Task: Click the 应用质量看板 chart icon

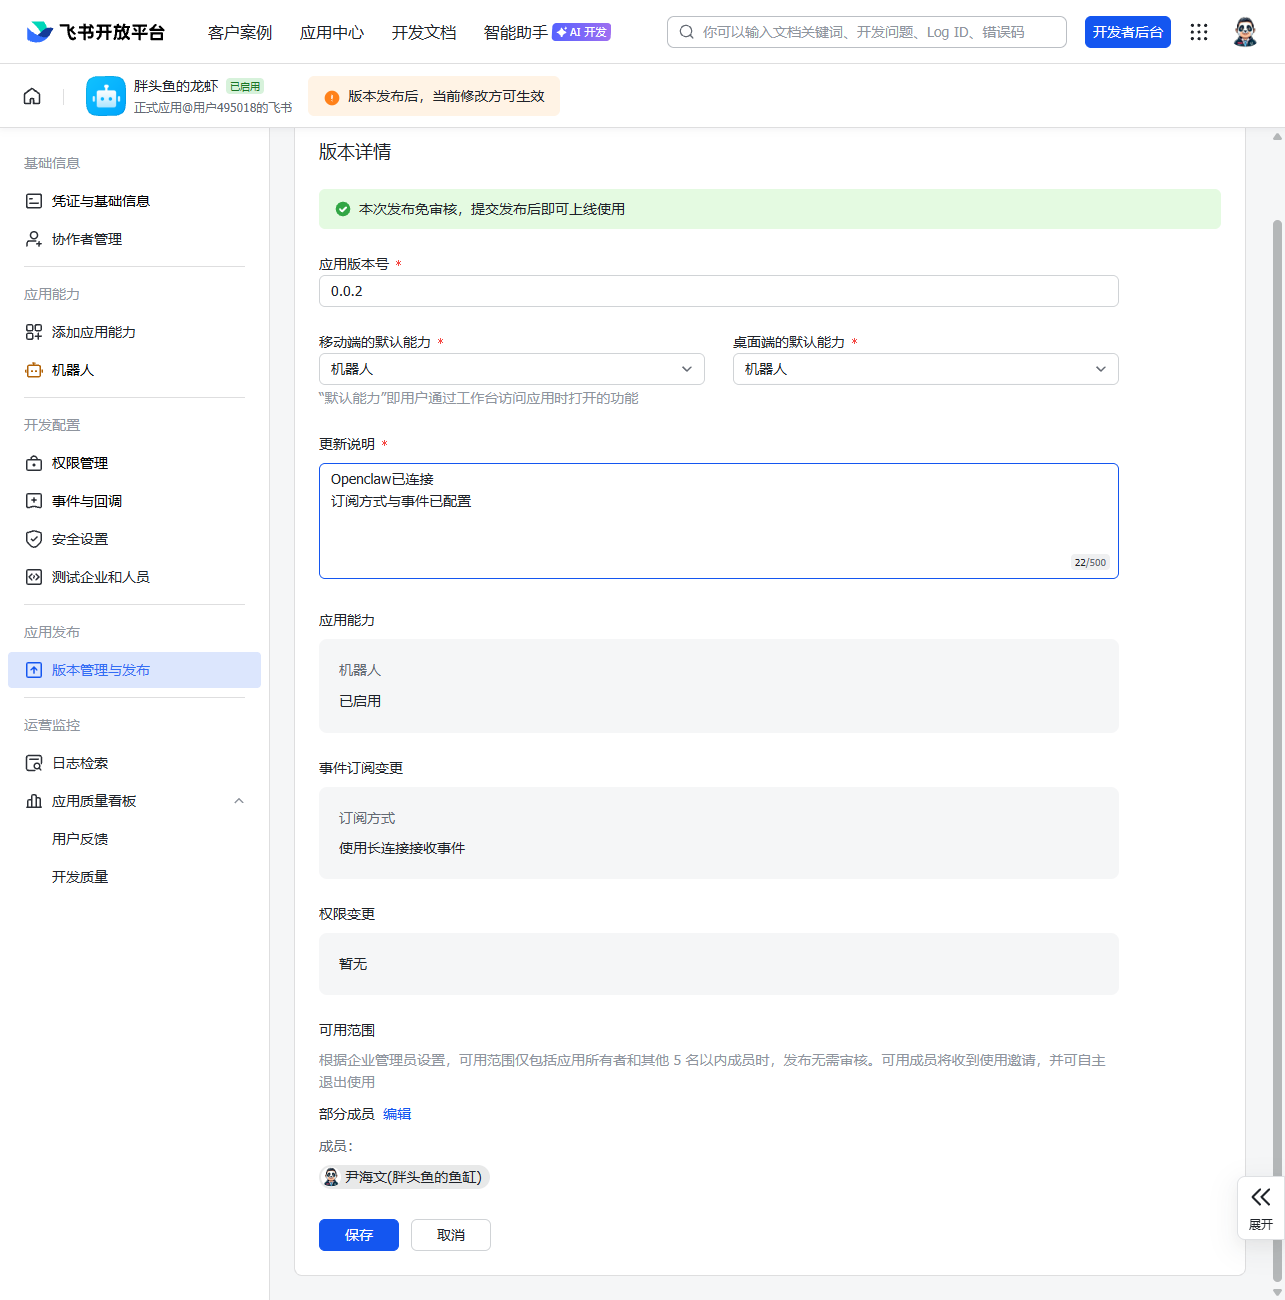Action: pyautogui.click(x=34, y=801)
